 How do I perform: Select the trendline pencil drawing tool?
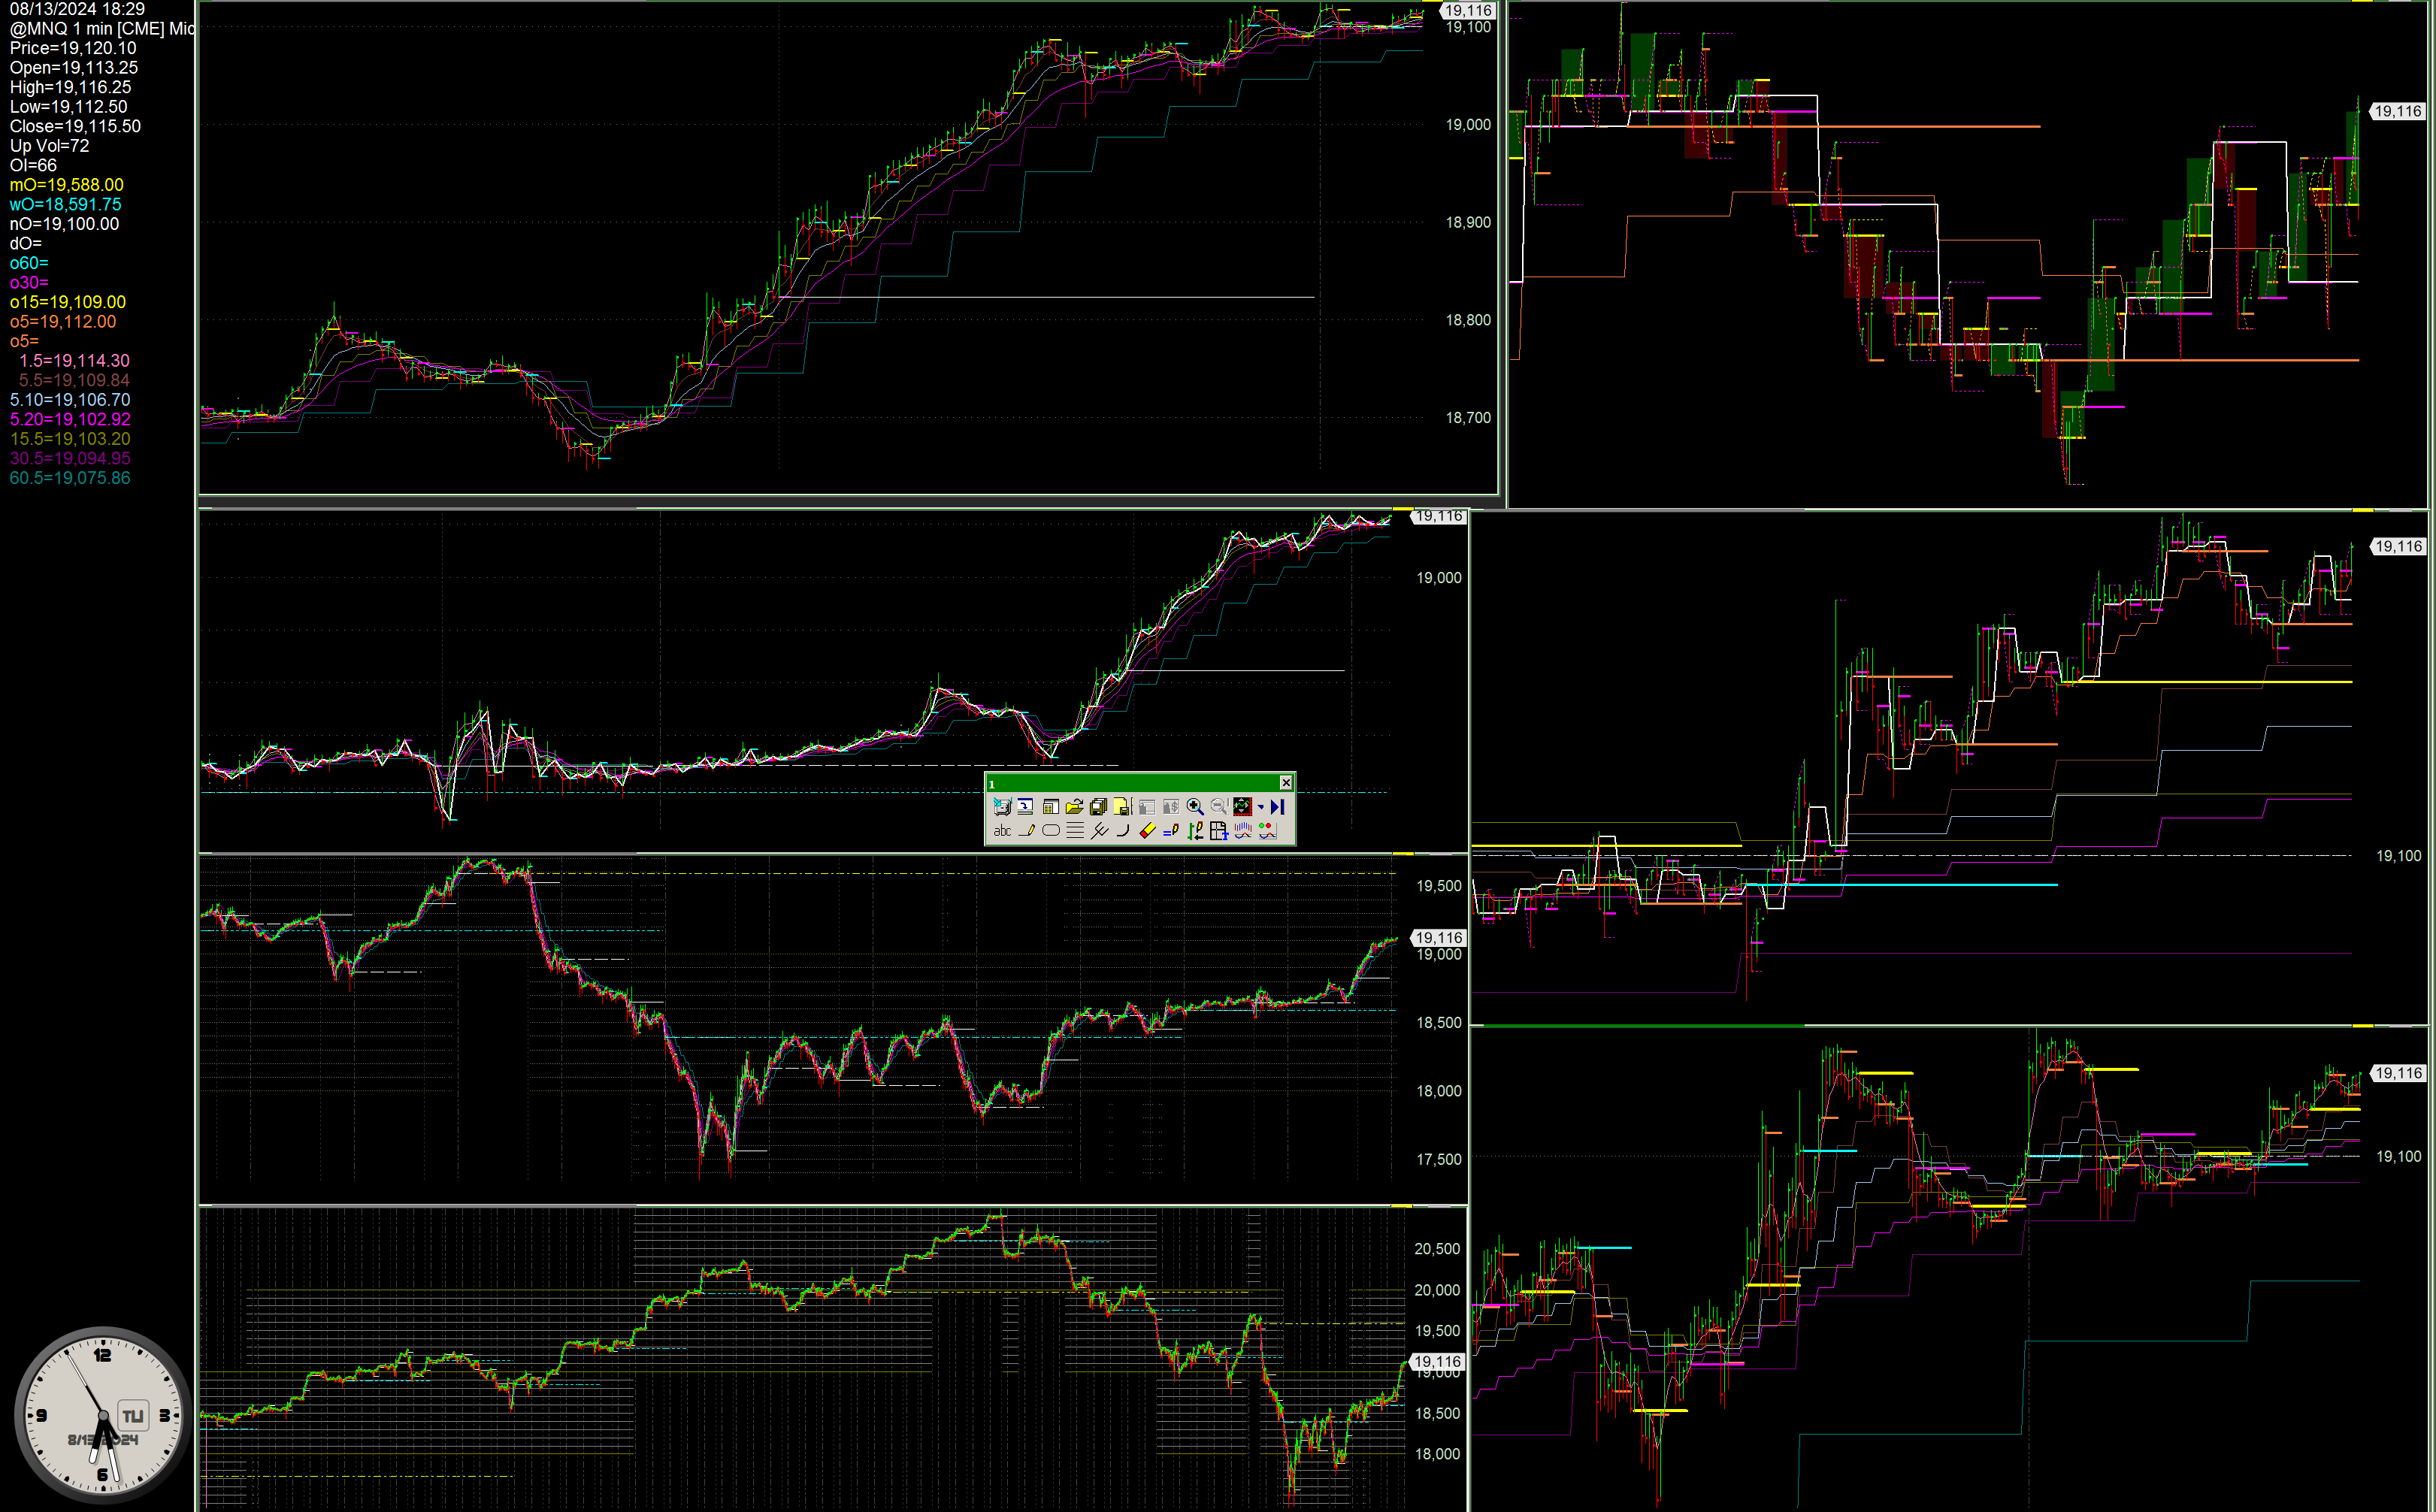click(x=1026, y=830)
